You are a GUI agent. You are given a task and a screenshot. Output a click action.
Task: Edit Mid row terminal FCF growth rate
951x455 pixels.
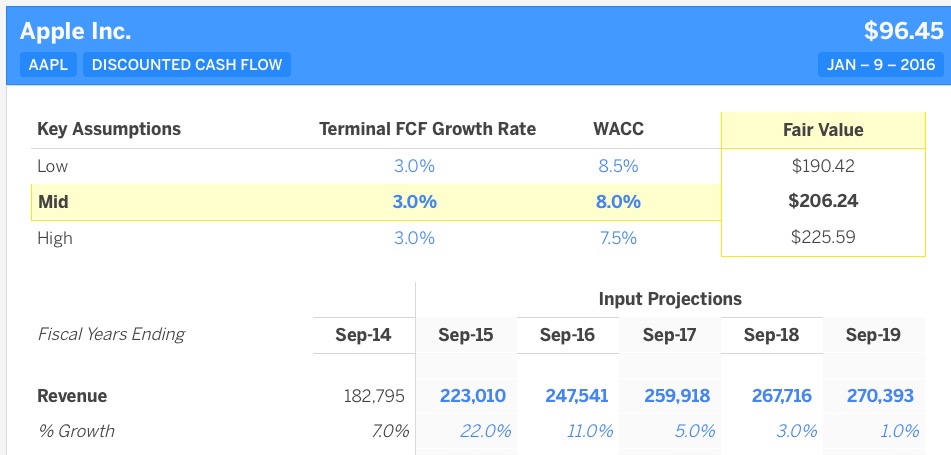[x=414, y=201]
